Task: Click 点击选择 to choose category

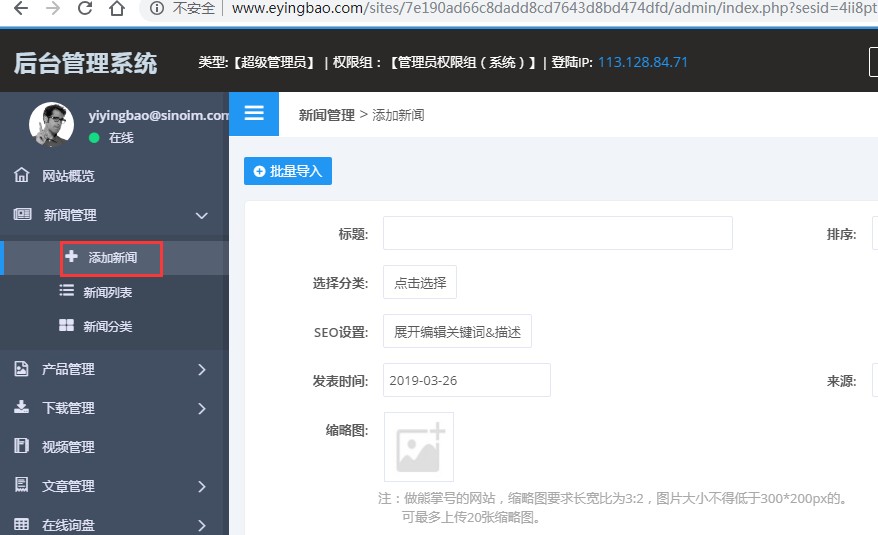Action: (420, 283)
